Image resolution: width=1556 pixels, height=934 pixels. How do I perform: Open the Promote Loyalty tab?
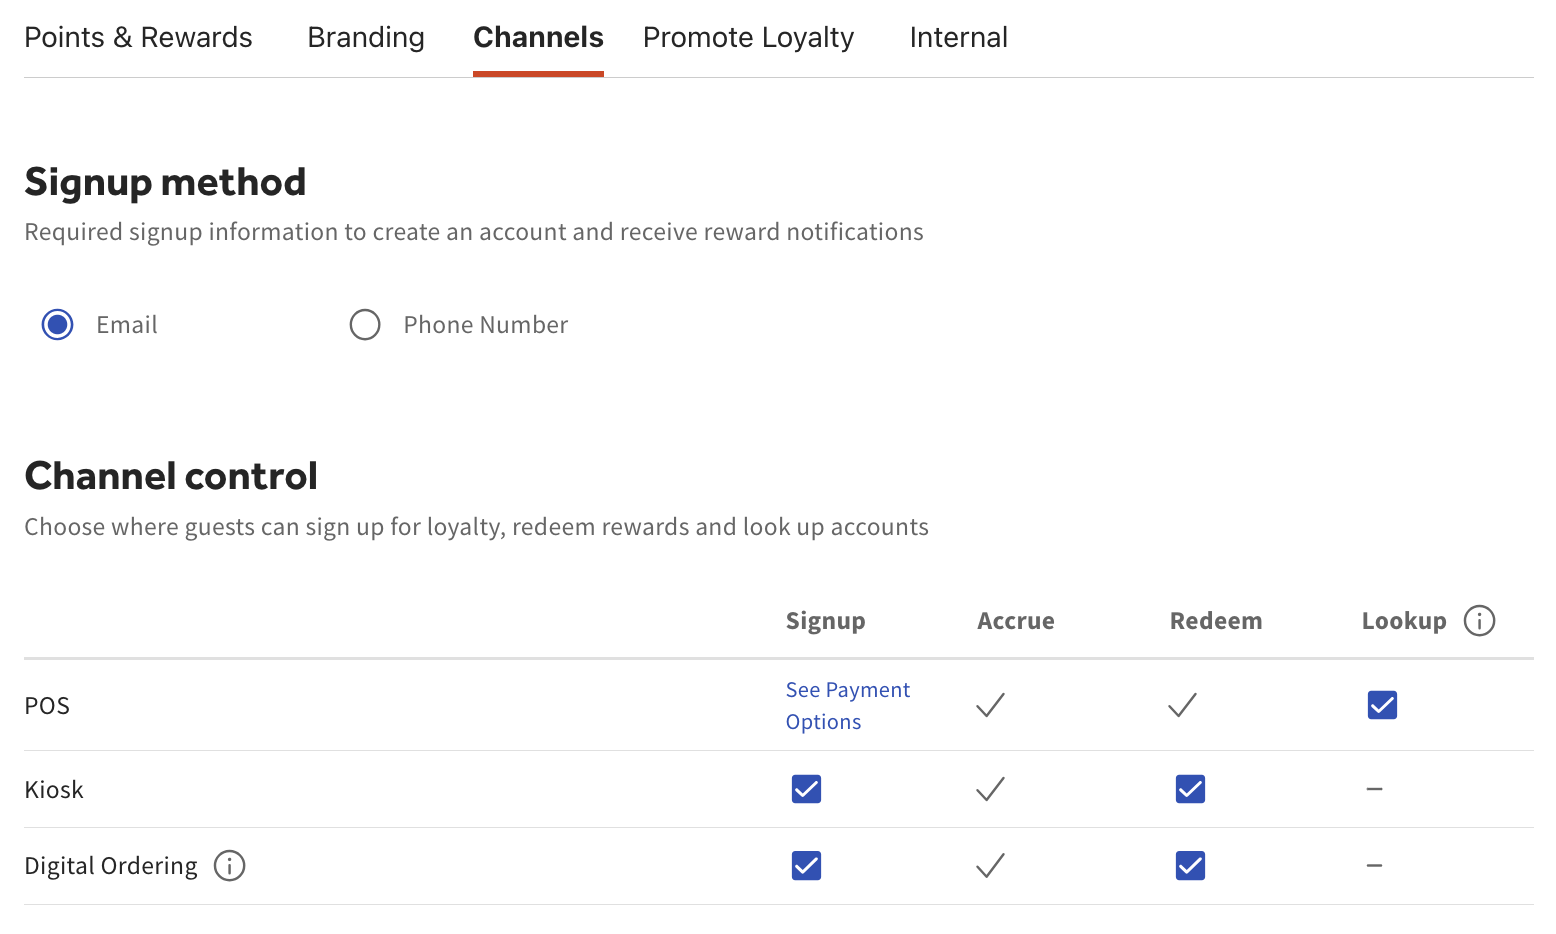click(748, 37)
